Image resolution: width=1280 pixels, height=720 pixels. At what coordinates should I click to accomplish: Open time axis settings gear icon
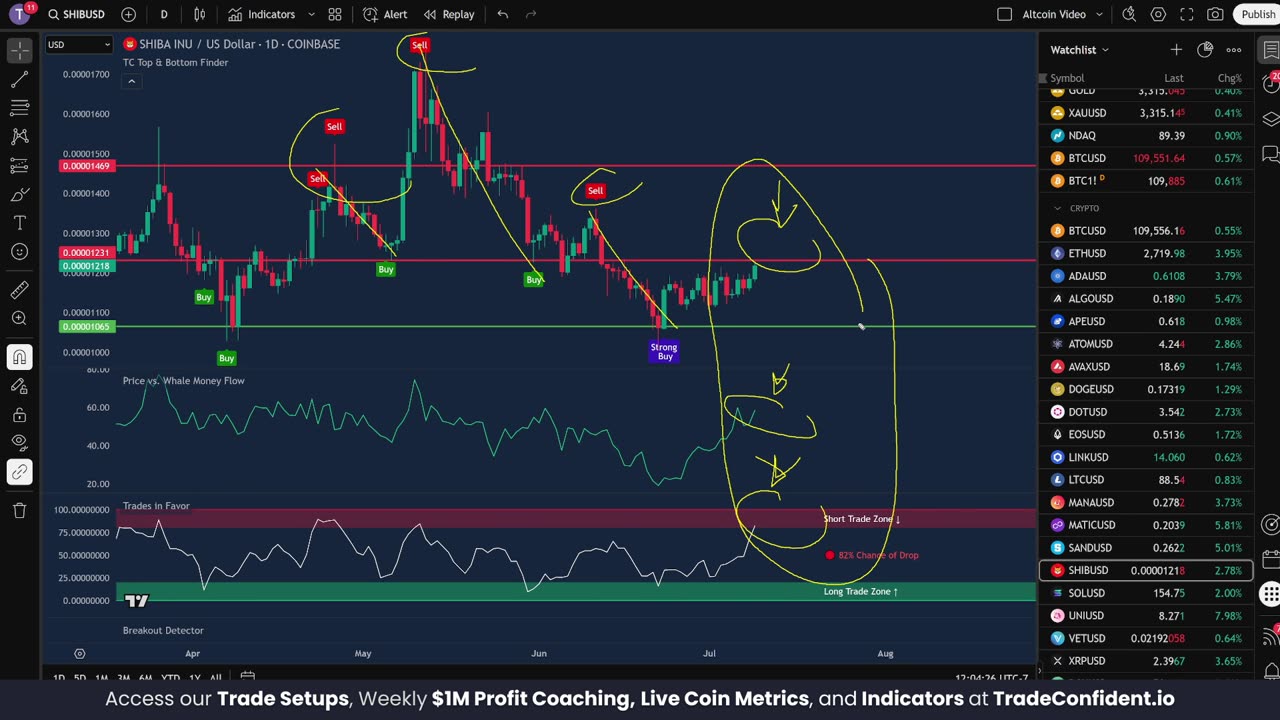(x=80, y=654)
